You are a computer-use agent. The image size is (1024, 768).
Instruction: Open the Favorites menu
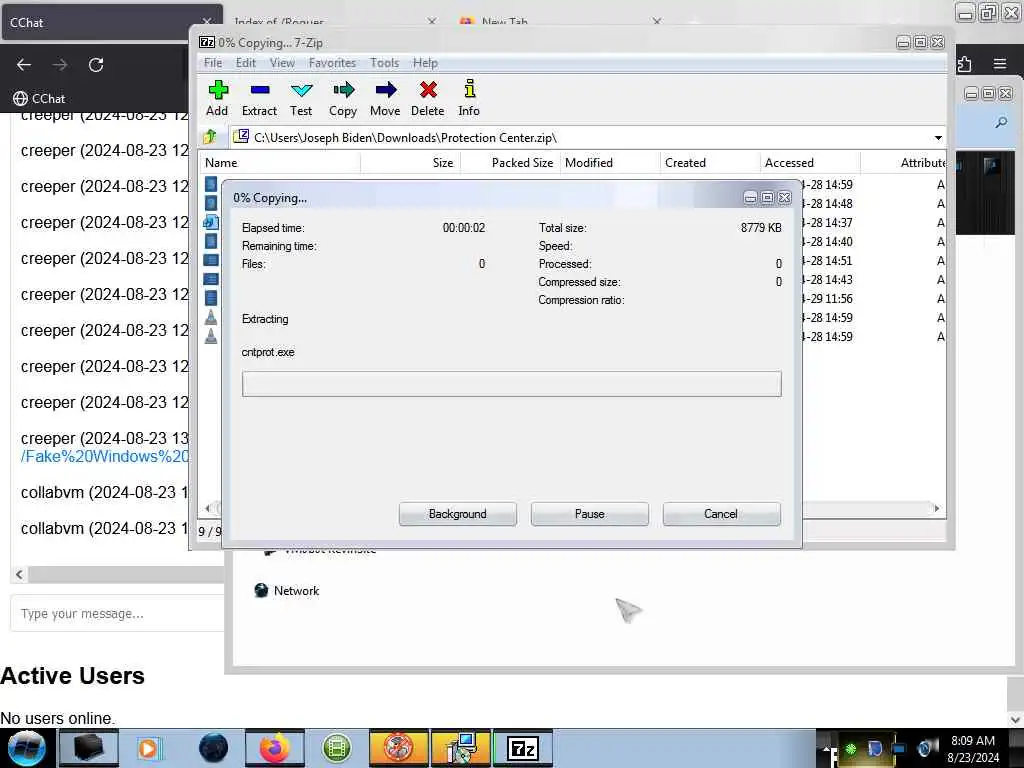[332, 63]
